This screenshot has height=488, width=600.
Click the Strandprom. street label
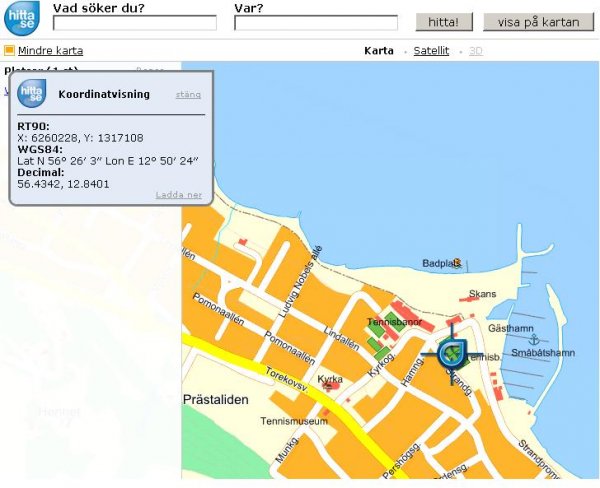[538, 459]
